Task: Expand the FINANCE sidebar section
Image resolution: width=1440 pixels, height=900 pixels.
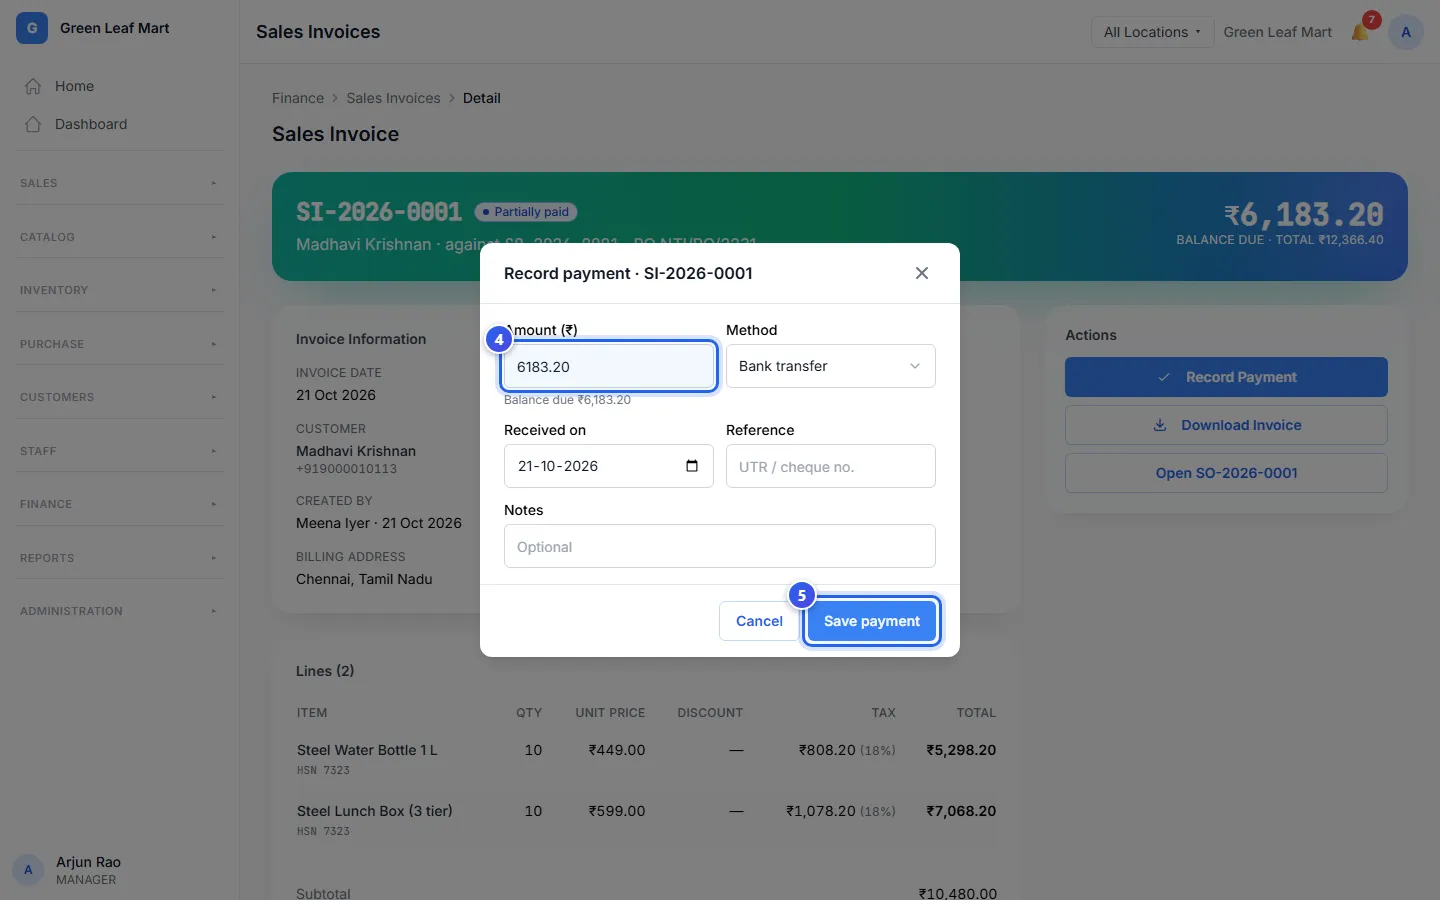Action: [119, 504]
